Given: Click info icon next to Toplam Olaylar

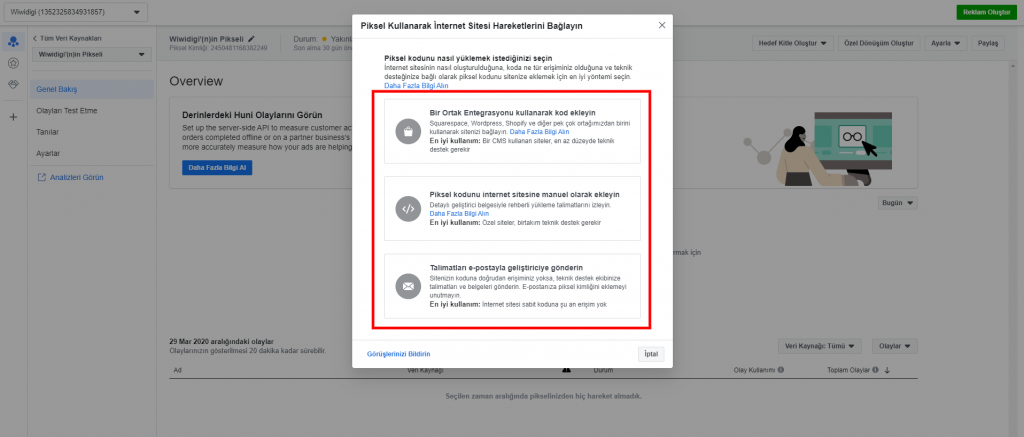Looking at the screenshot, I should click(875, 370).
